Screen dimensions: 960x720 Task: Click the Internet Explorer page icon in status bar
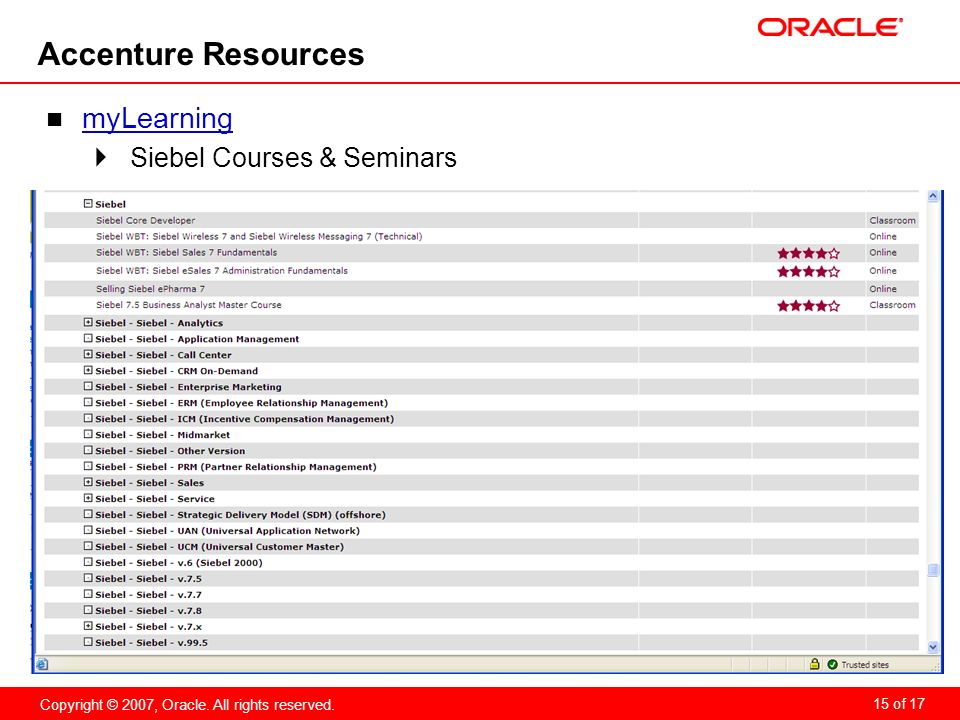click(x=42, y=664)
